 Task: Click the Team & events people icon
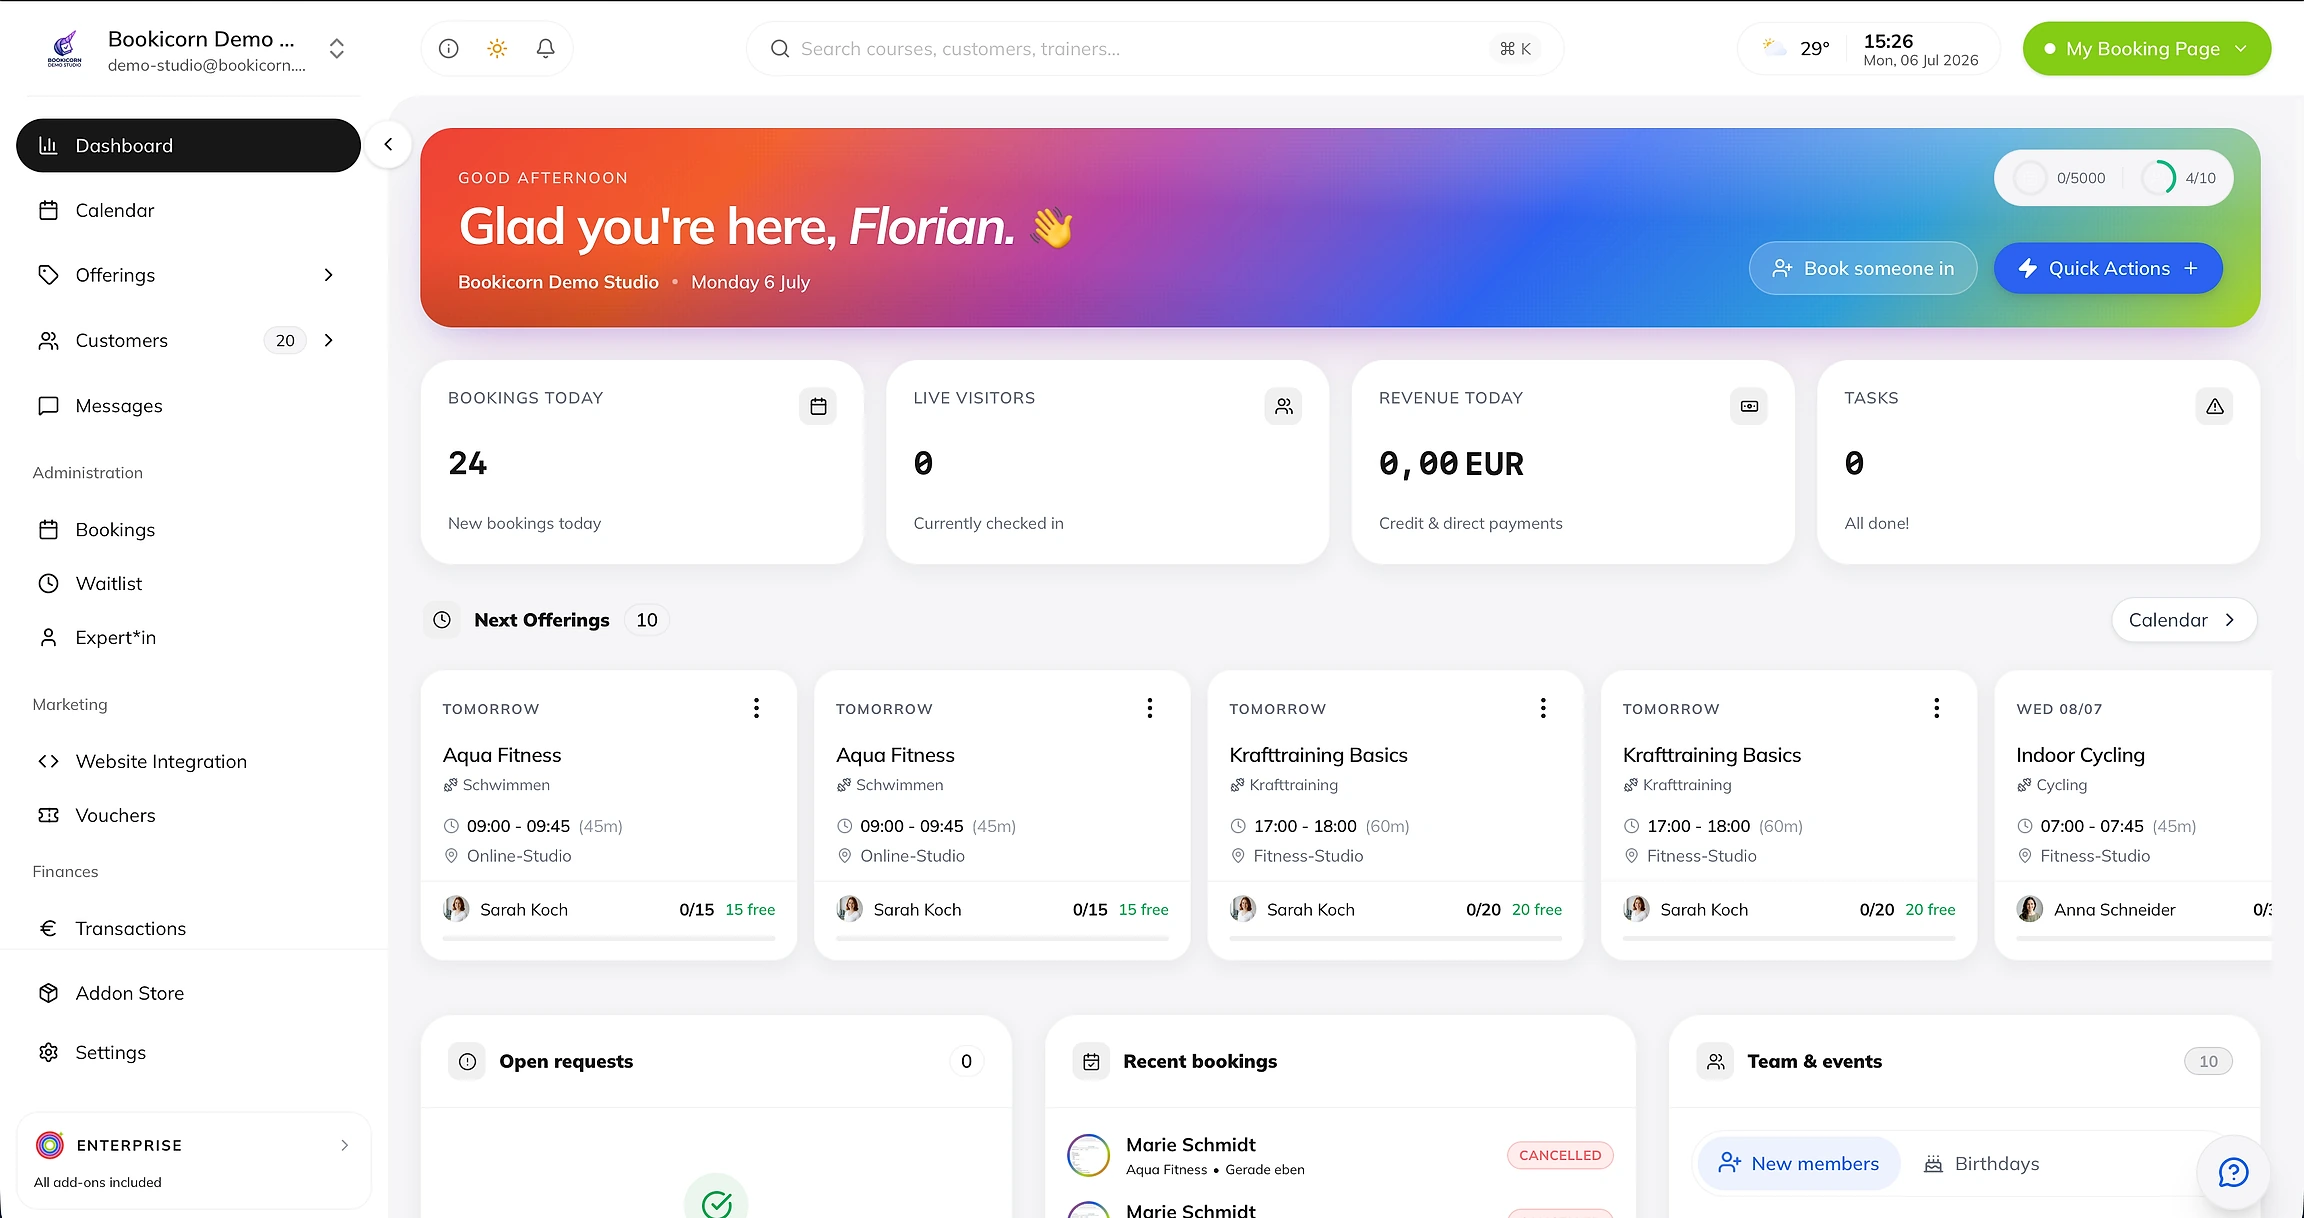pyautogui.click(x=1716, y=1062)
